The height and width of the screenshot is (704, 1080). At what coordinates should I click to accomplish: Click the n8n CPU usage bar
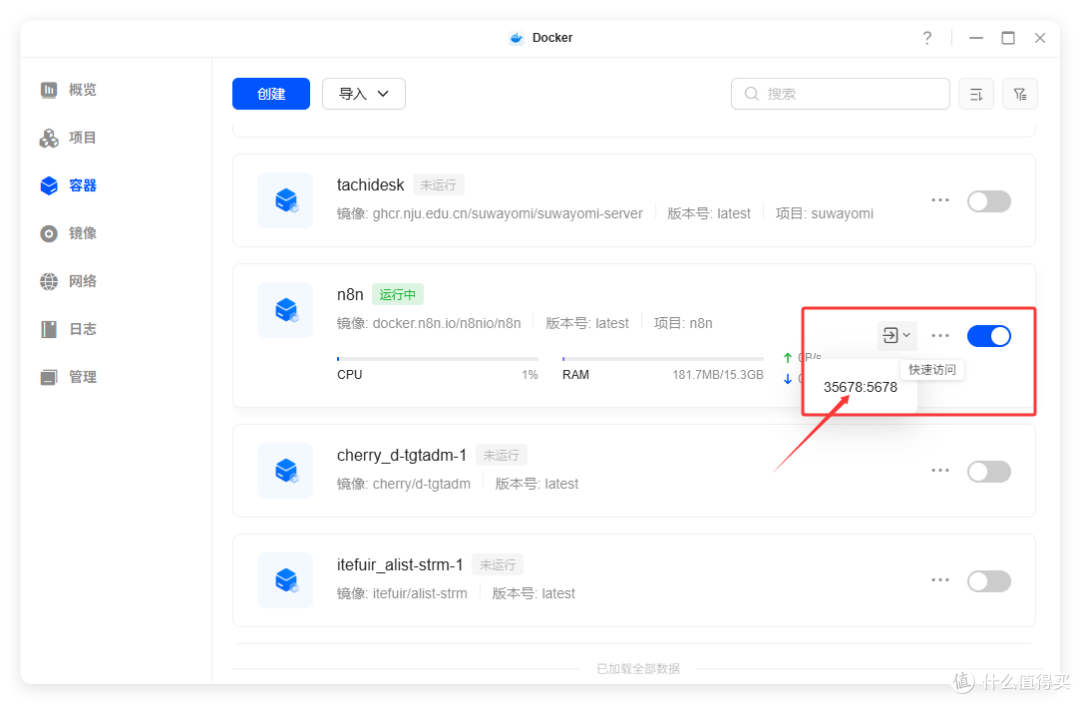point(437,359)
